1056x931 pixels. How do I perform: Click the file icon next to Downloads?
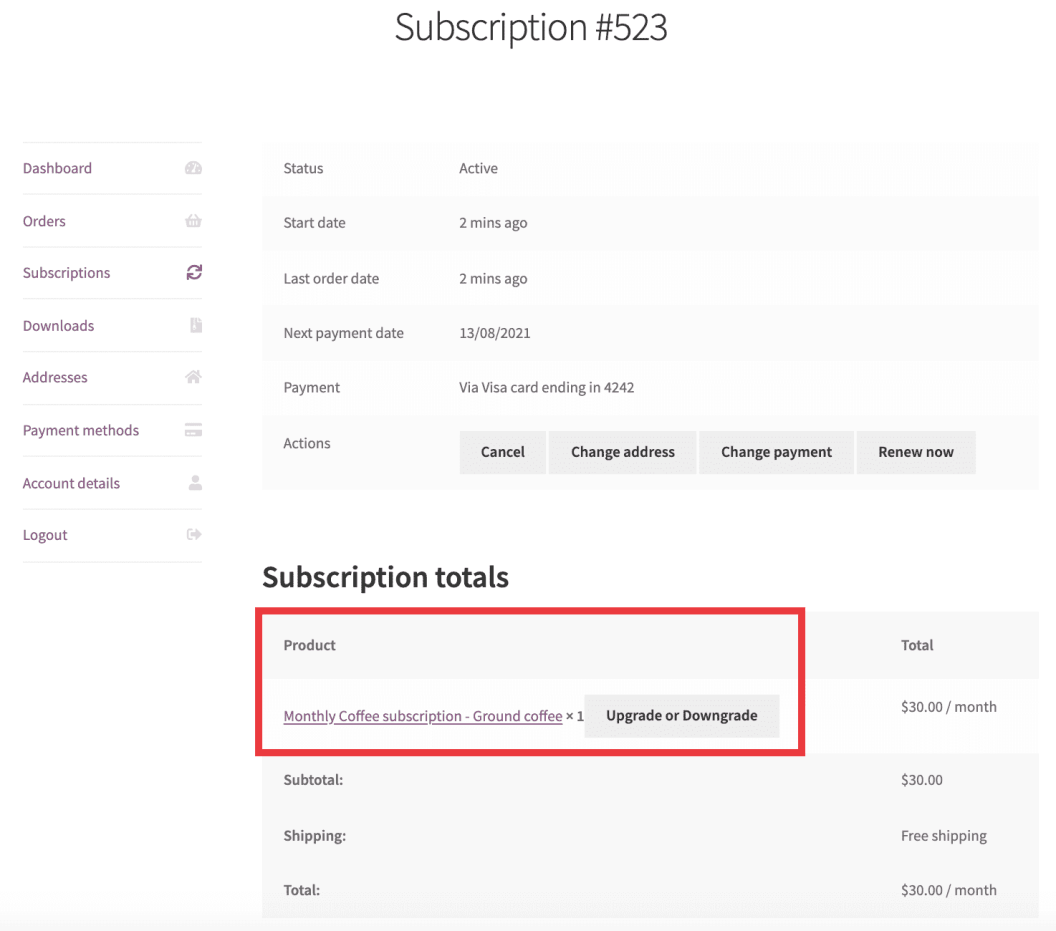[193, 325]
